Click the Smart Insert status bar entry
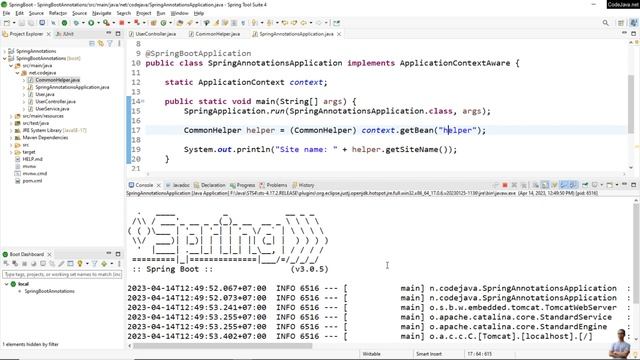Screen dimensions: 640x360 [x=429, y=354]
